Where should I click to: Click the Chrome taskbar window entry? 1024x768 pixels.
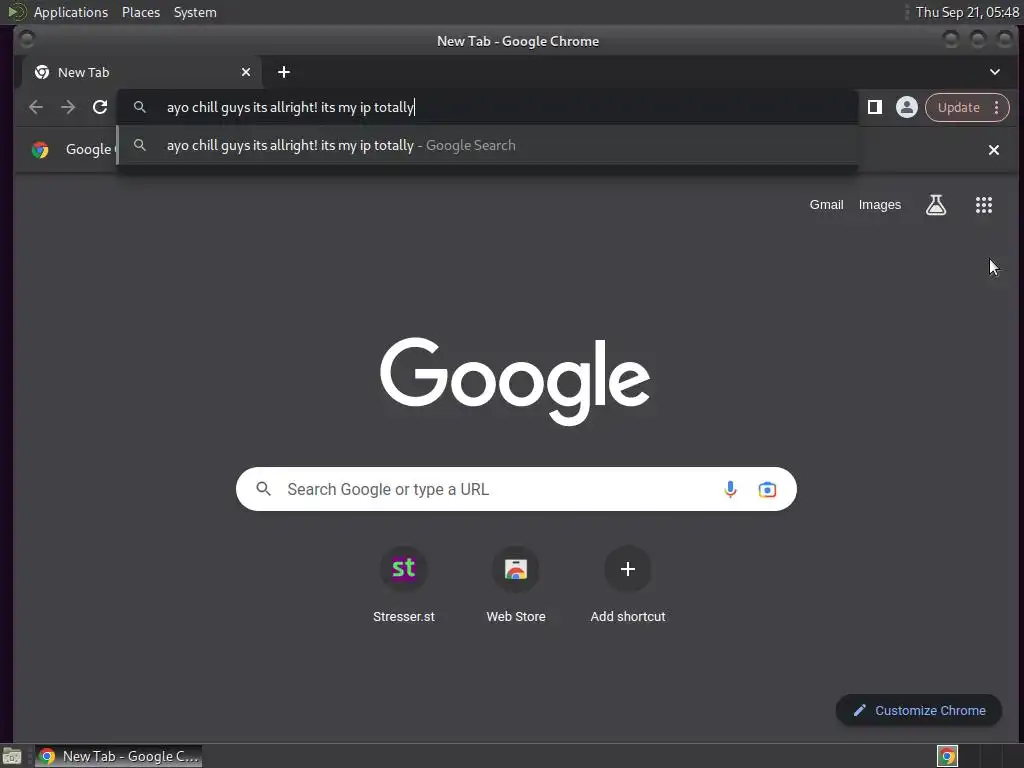pyautogui.click(x=118, y=756)
